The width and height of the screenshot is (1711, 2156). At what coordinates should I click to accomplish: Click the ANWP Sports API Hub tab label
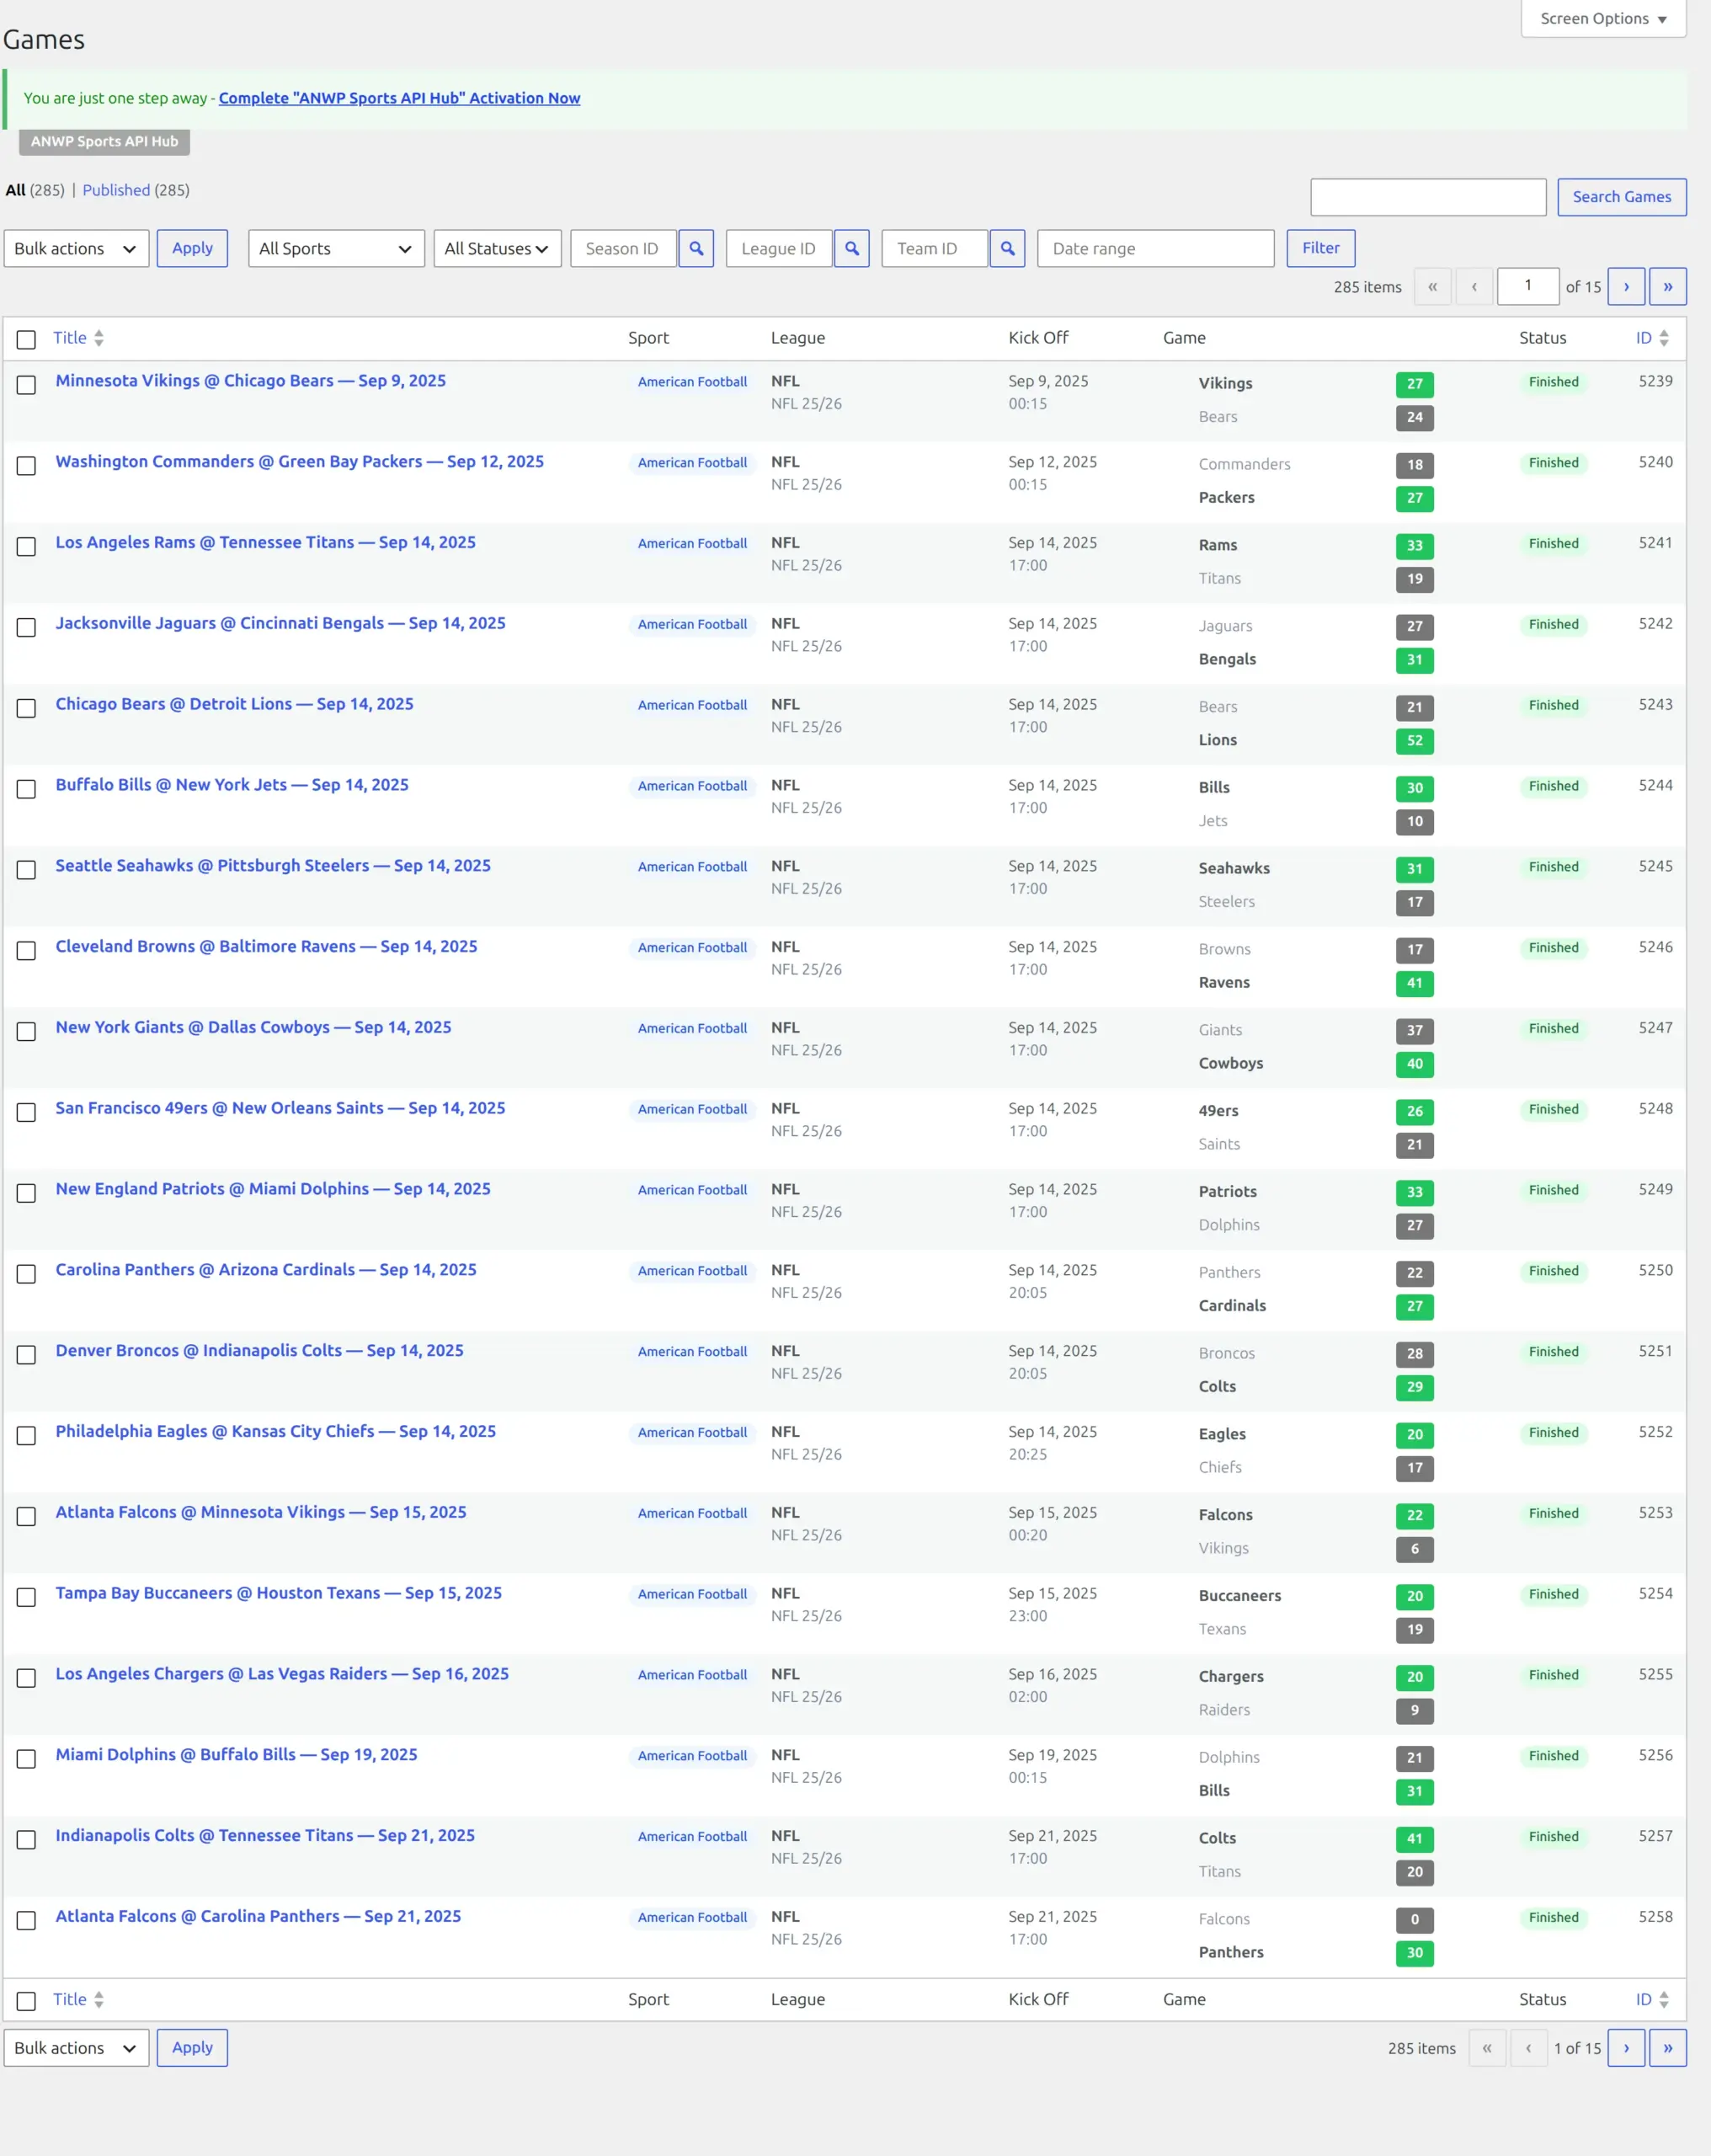tap(104, 141)
